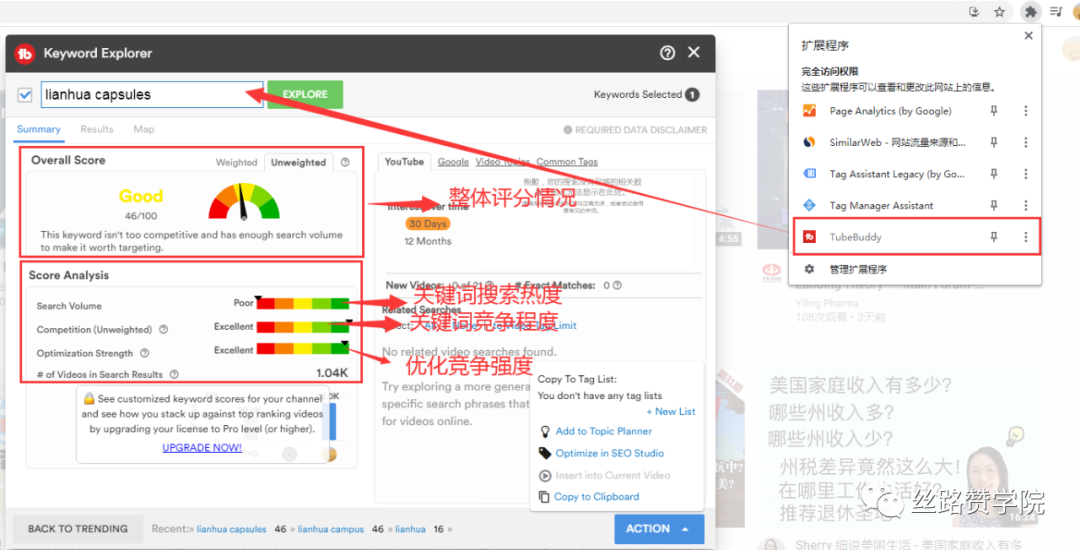Open Keyword Explorer help question mark

tap(667, 53)
